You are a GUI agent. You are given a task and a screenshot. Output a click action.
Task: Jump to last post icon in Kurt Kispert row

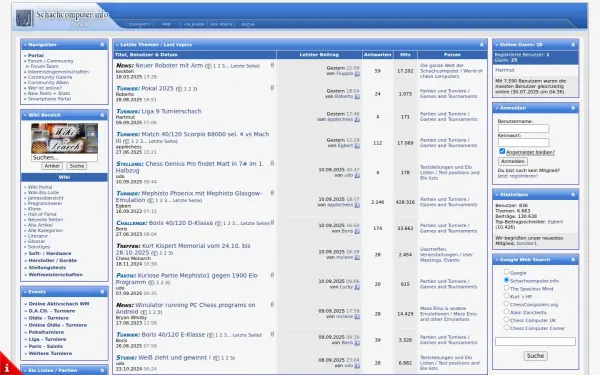point(357,258)
